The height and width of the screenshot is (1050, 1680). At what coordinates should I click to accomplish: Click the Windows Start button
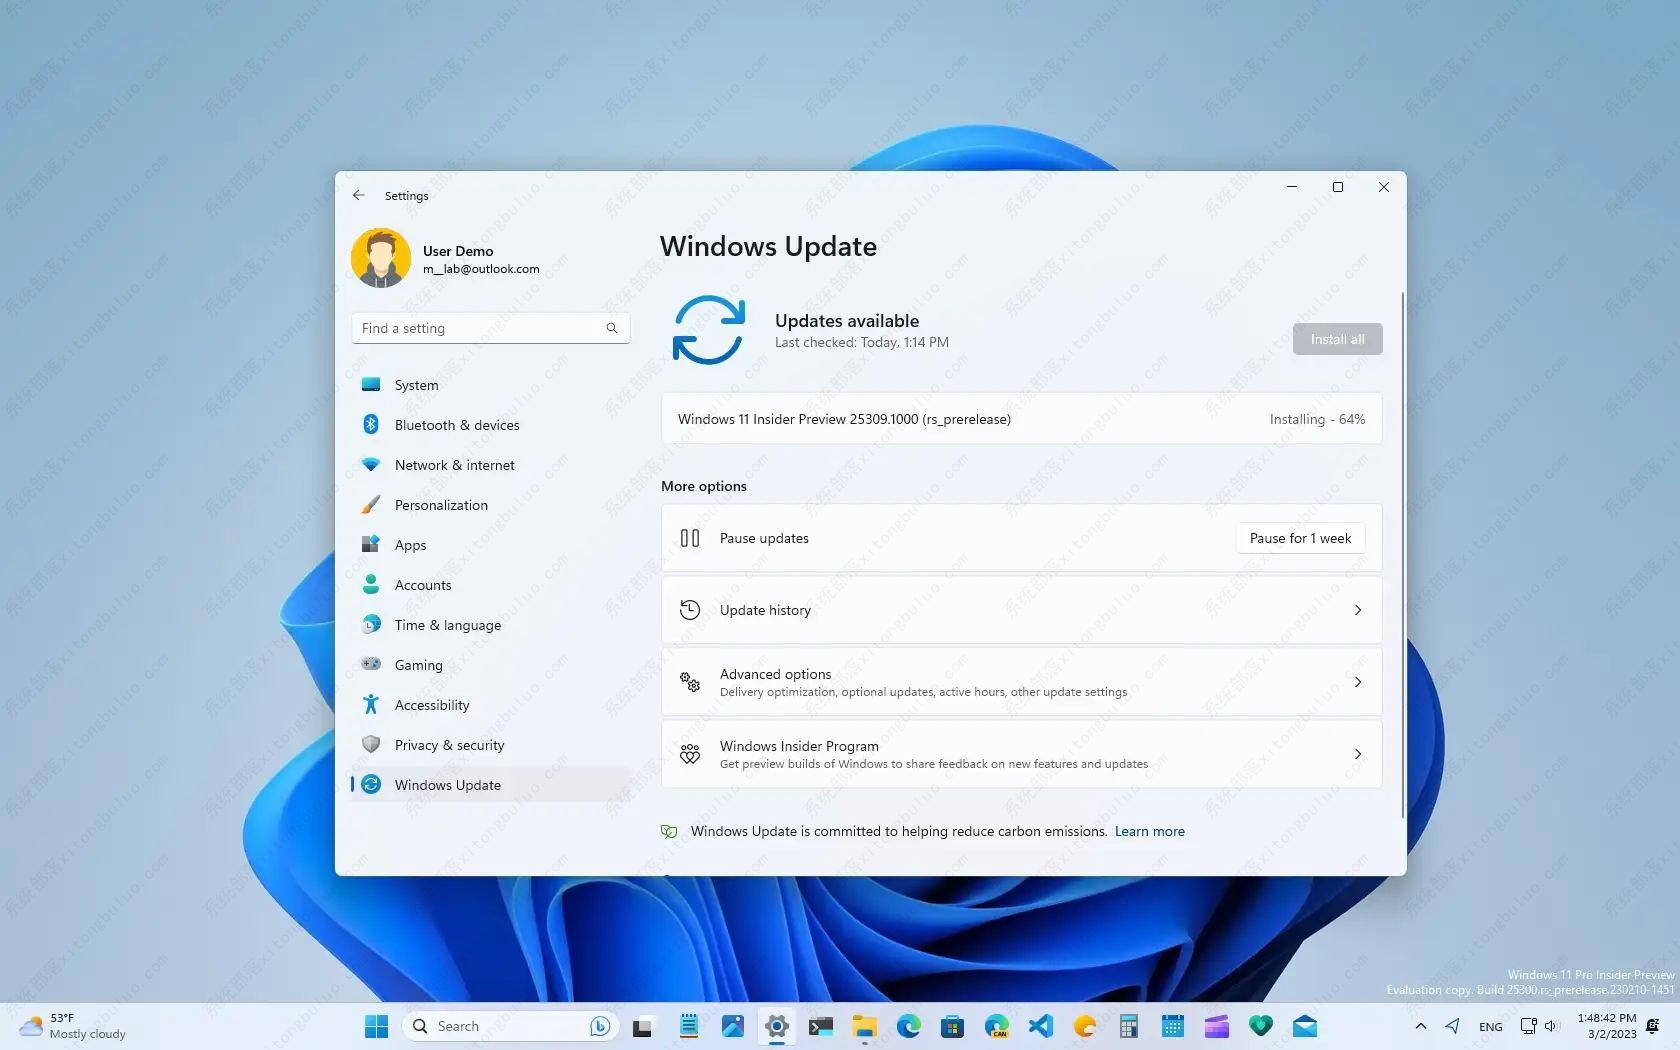click(375, 1026)
